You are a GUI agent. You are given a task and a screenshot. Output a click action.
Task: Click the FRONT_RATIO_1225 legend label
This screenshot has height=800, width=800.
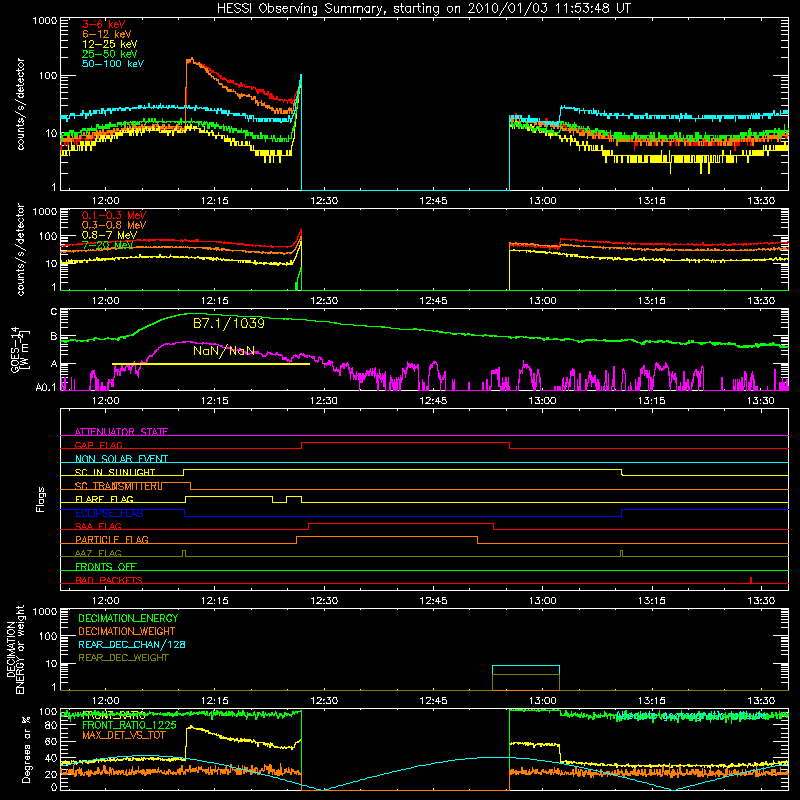point(129,725)
